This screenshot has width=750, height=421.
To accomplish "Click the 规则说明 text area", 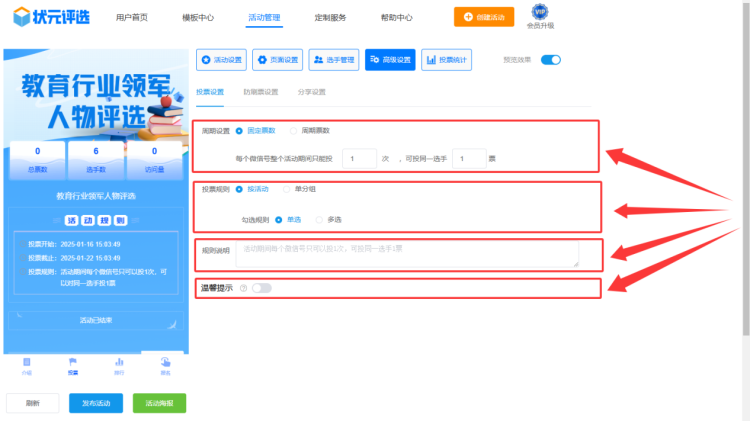I will (x=412, y=254).
